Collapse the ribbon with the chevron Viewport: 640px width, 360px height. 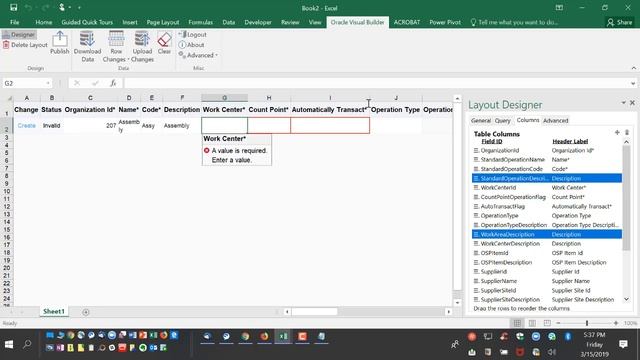tap(634, 68)
